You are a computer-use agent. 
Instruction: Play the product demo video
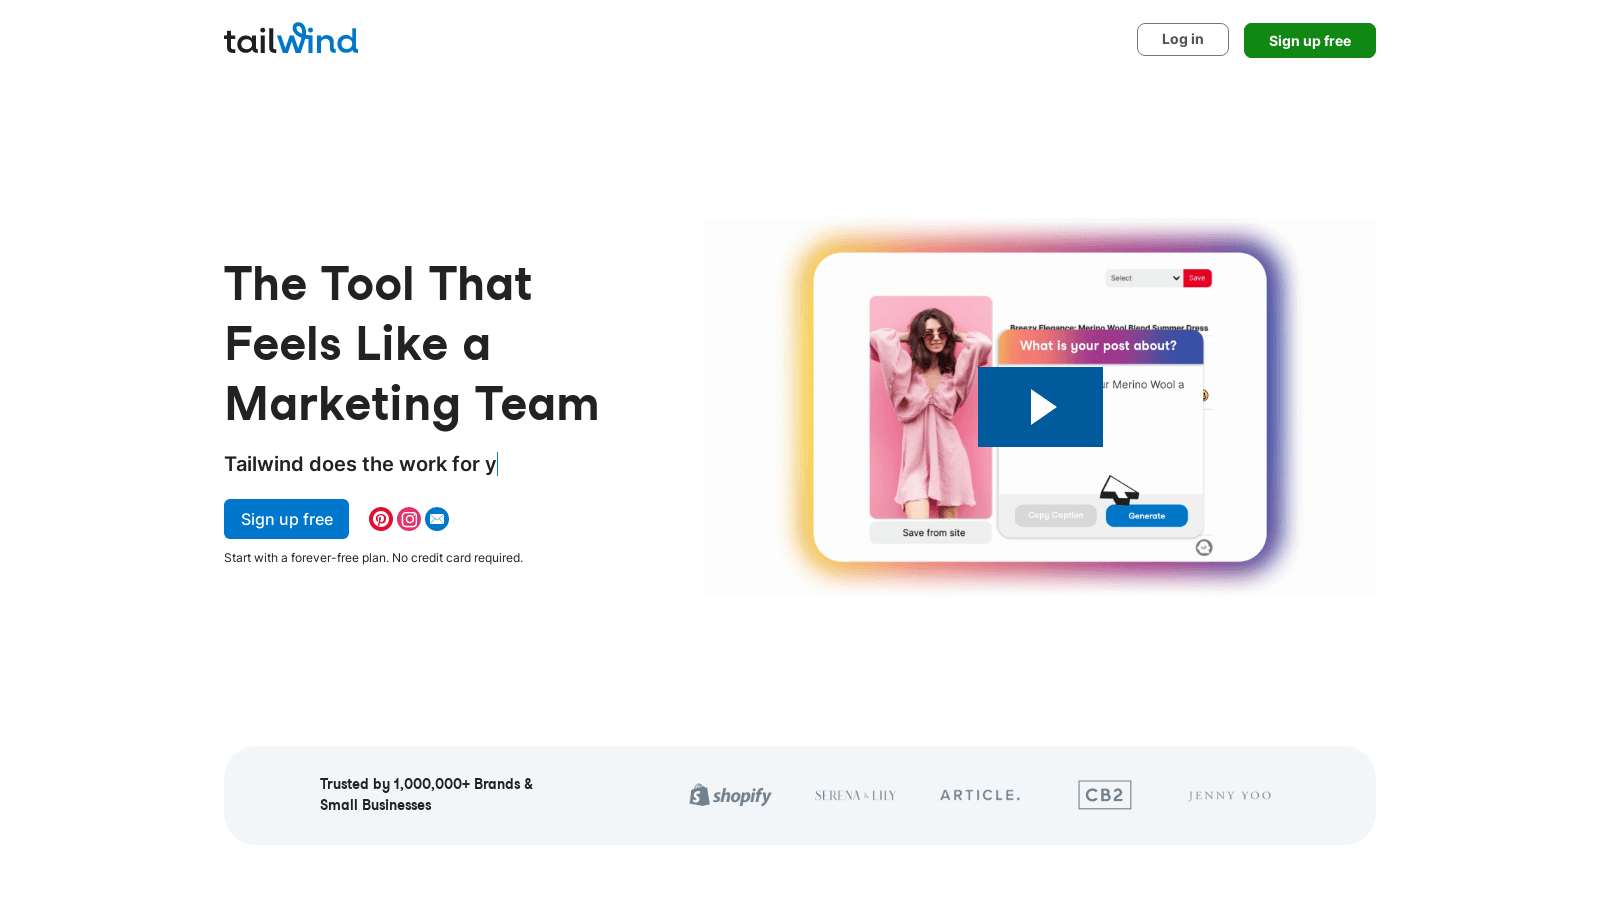tap(1040, 407)
